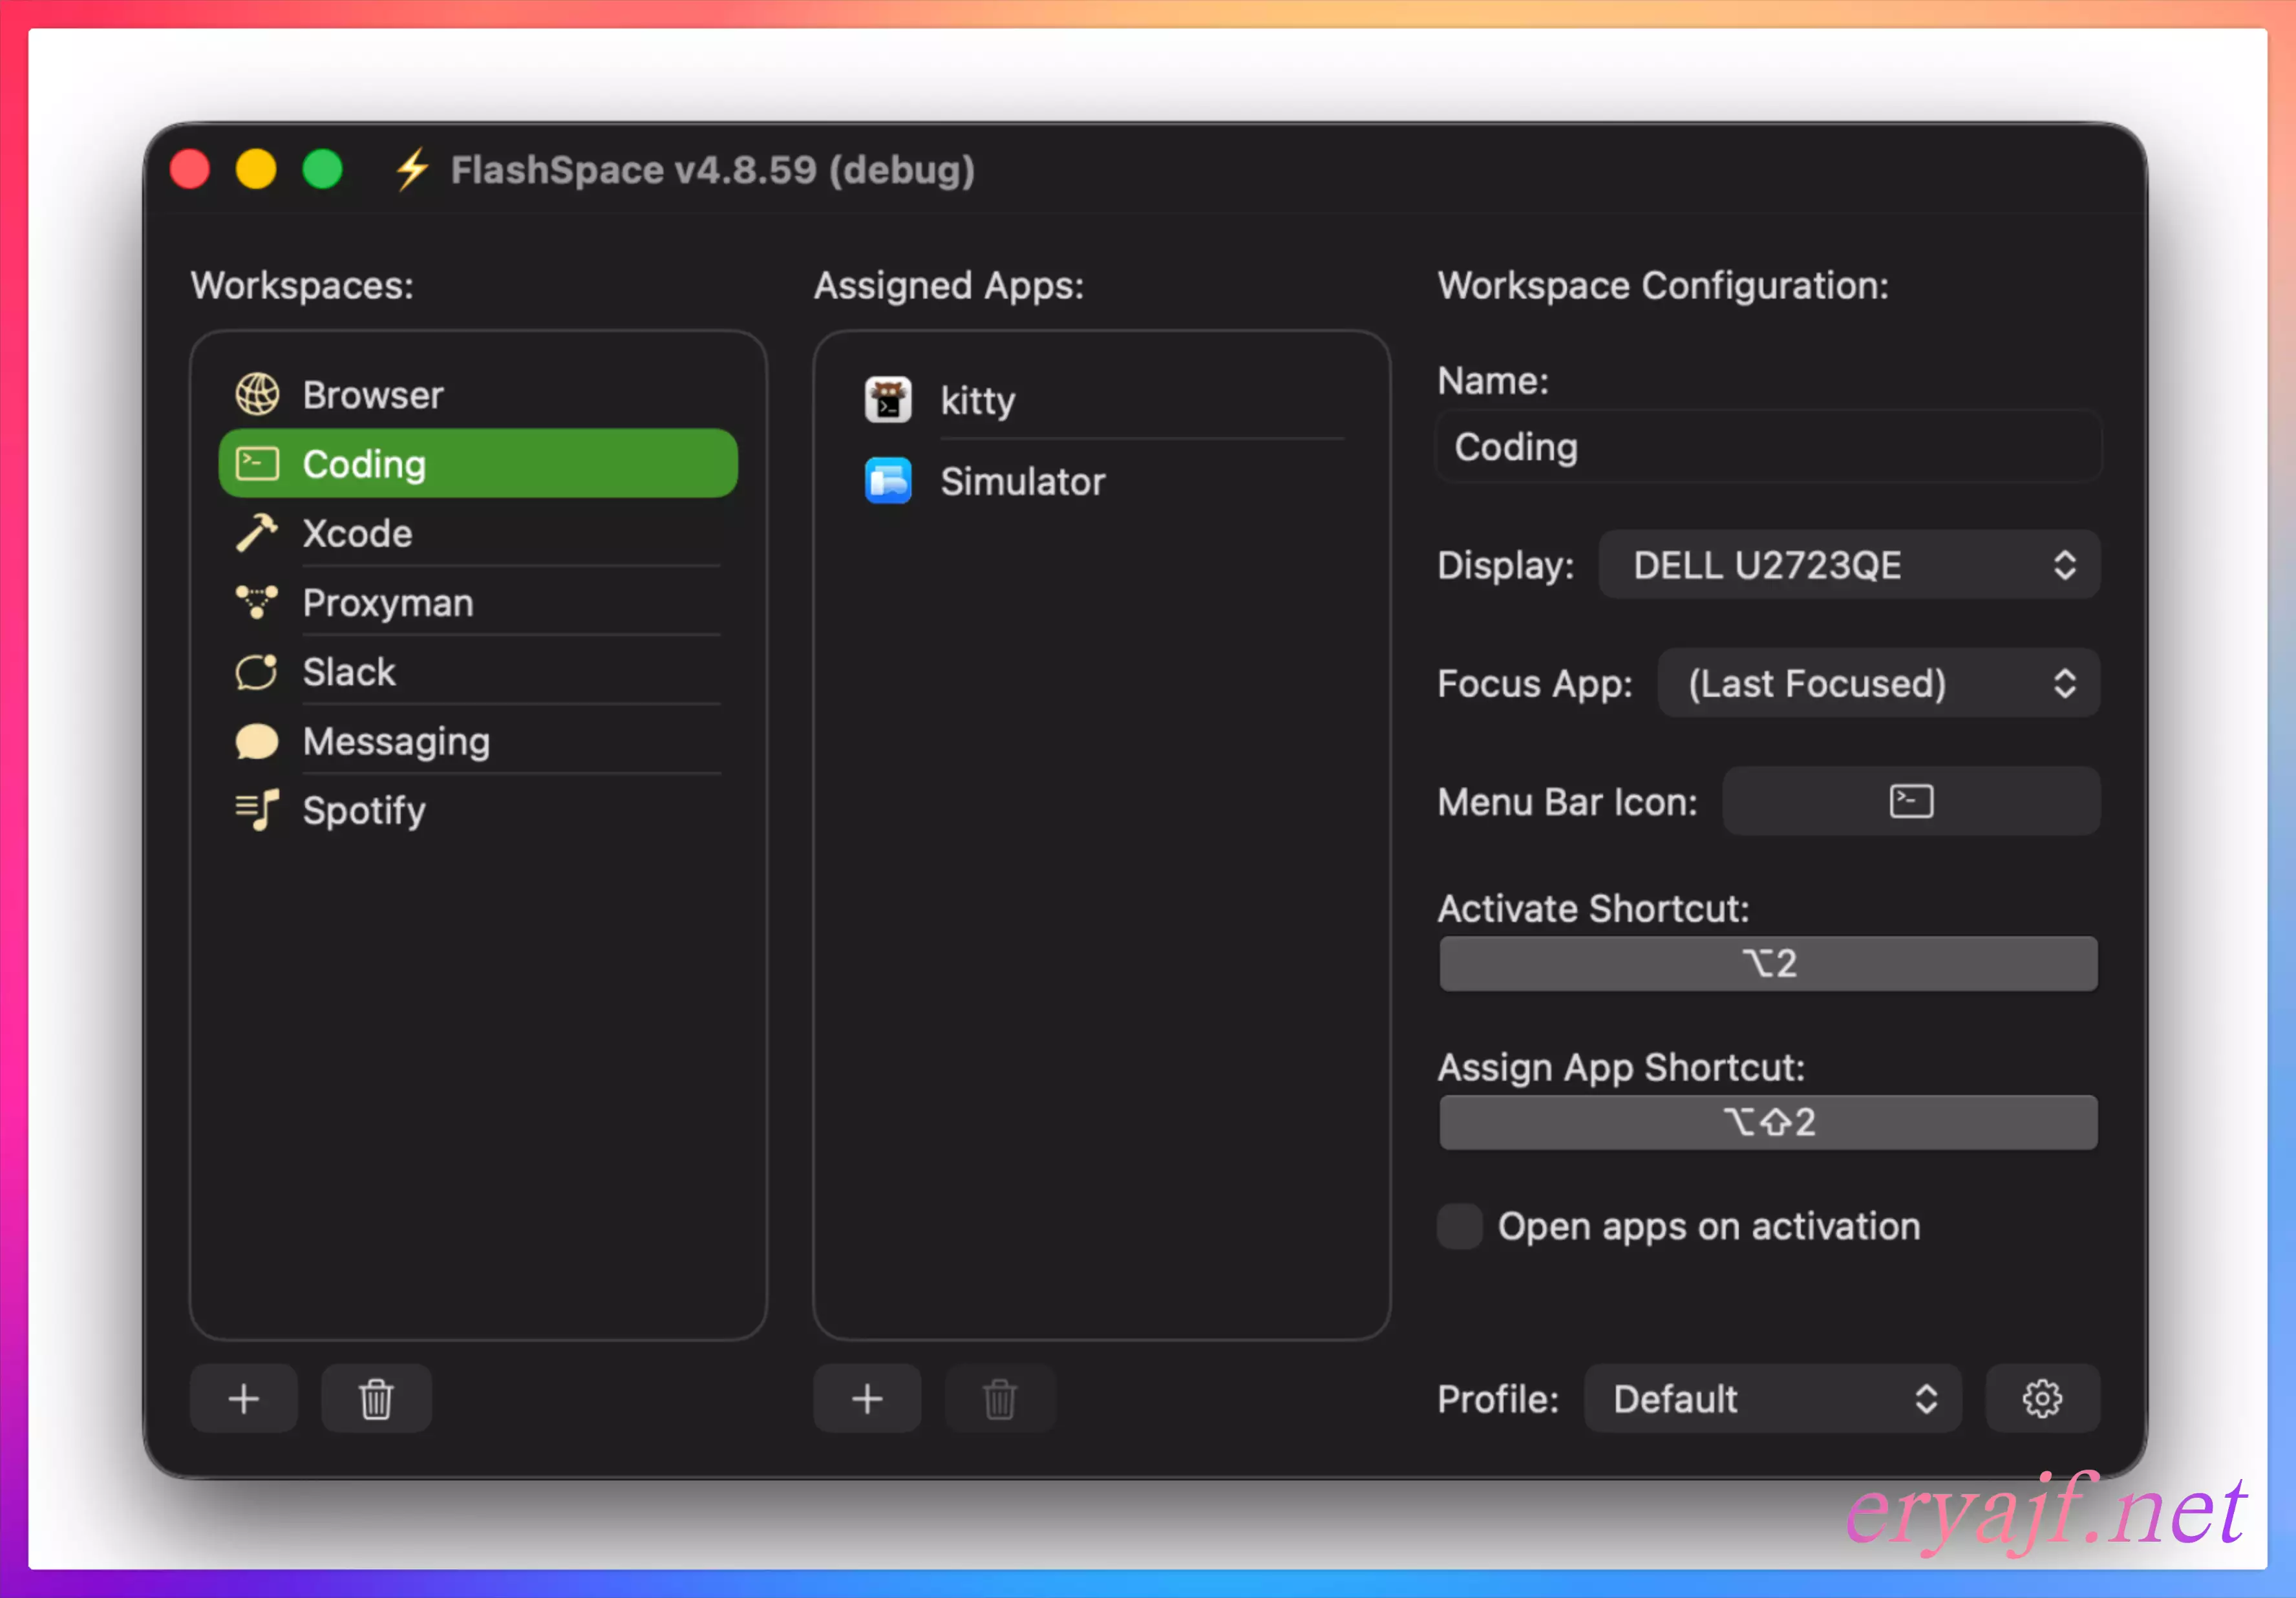2296x1598 pixels.
Task: Open the Profile dropdown set to Default
Action: [x=1772, y=1398]
